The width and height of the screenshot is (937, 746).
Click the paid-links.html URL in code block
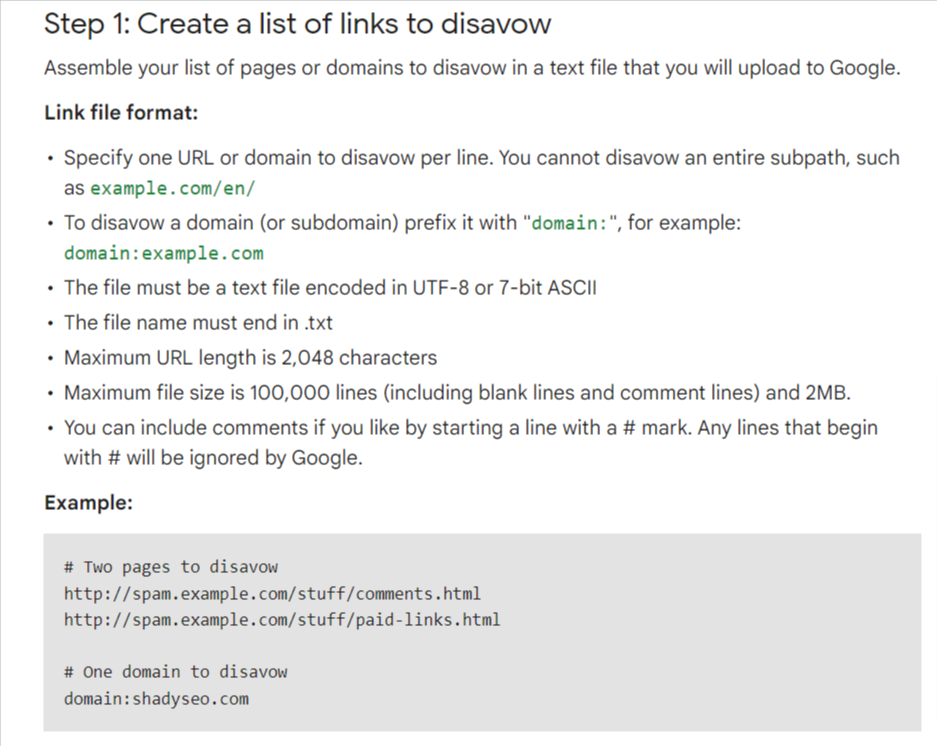click(282, 620)
